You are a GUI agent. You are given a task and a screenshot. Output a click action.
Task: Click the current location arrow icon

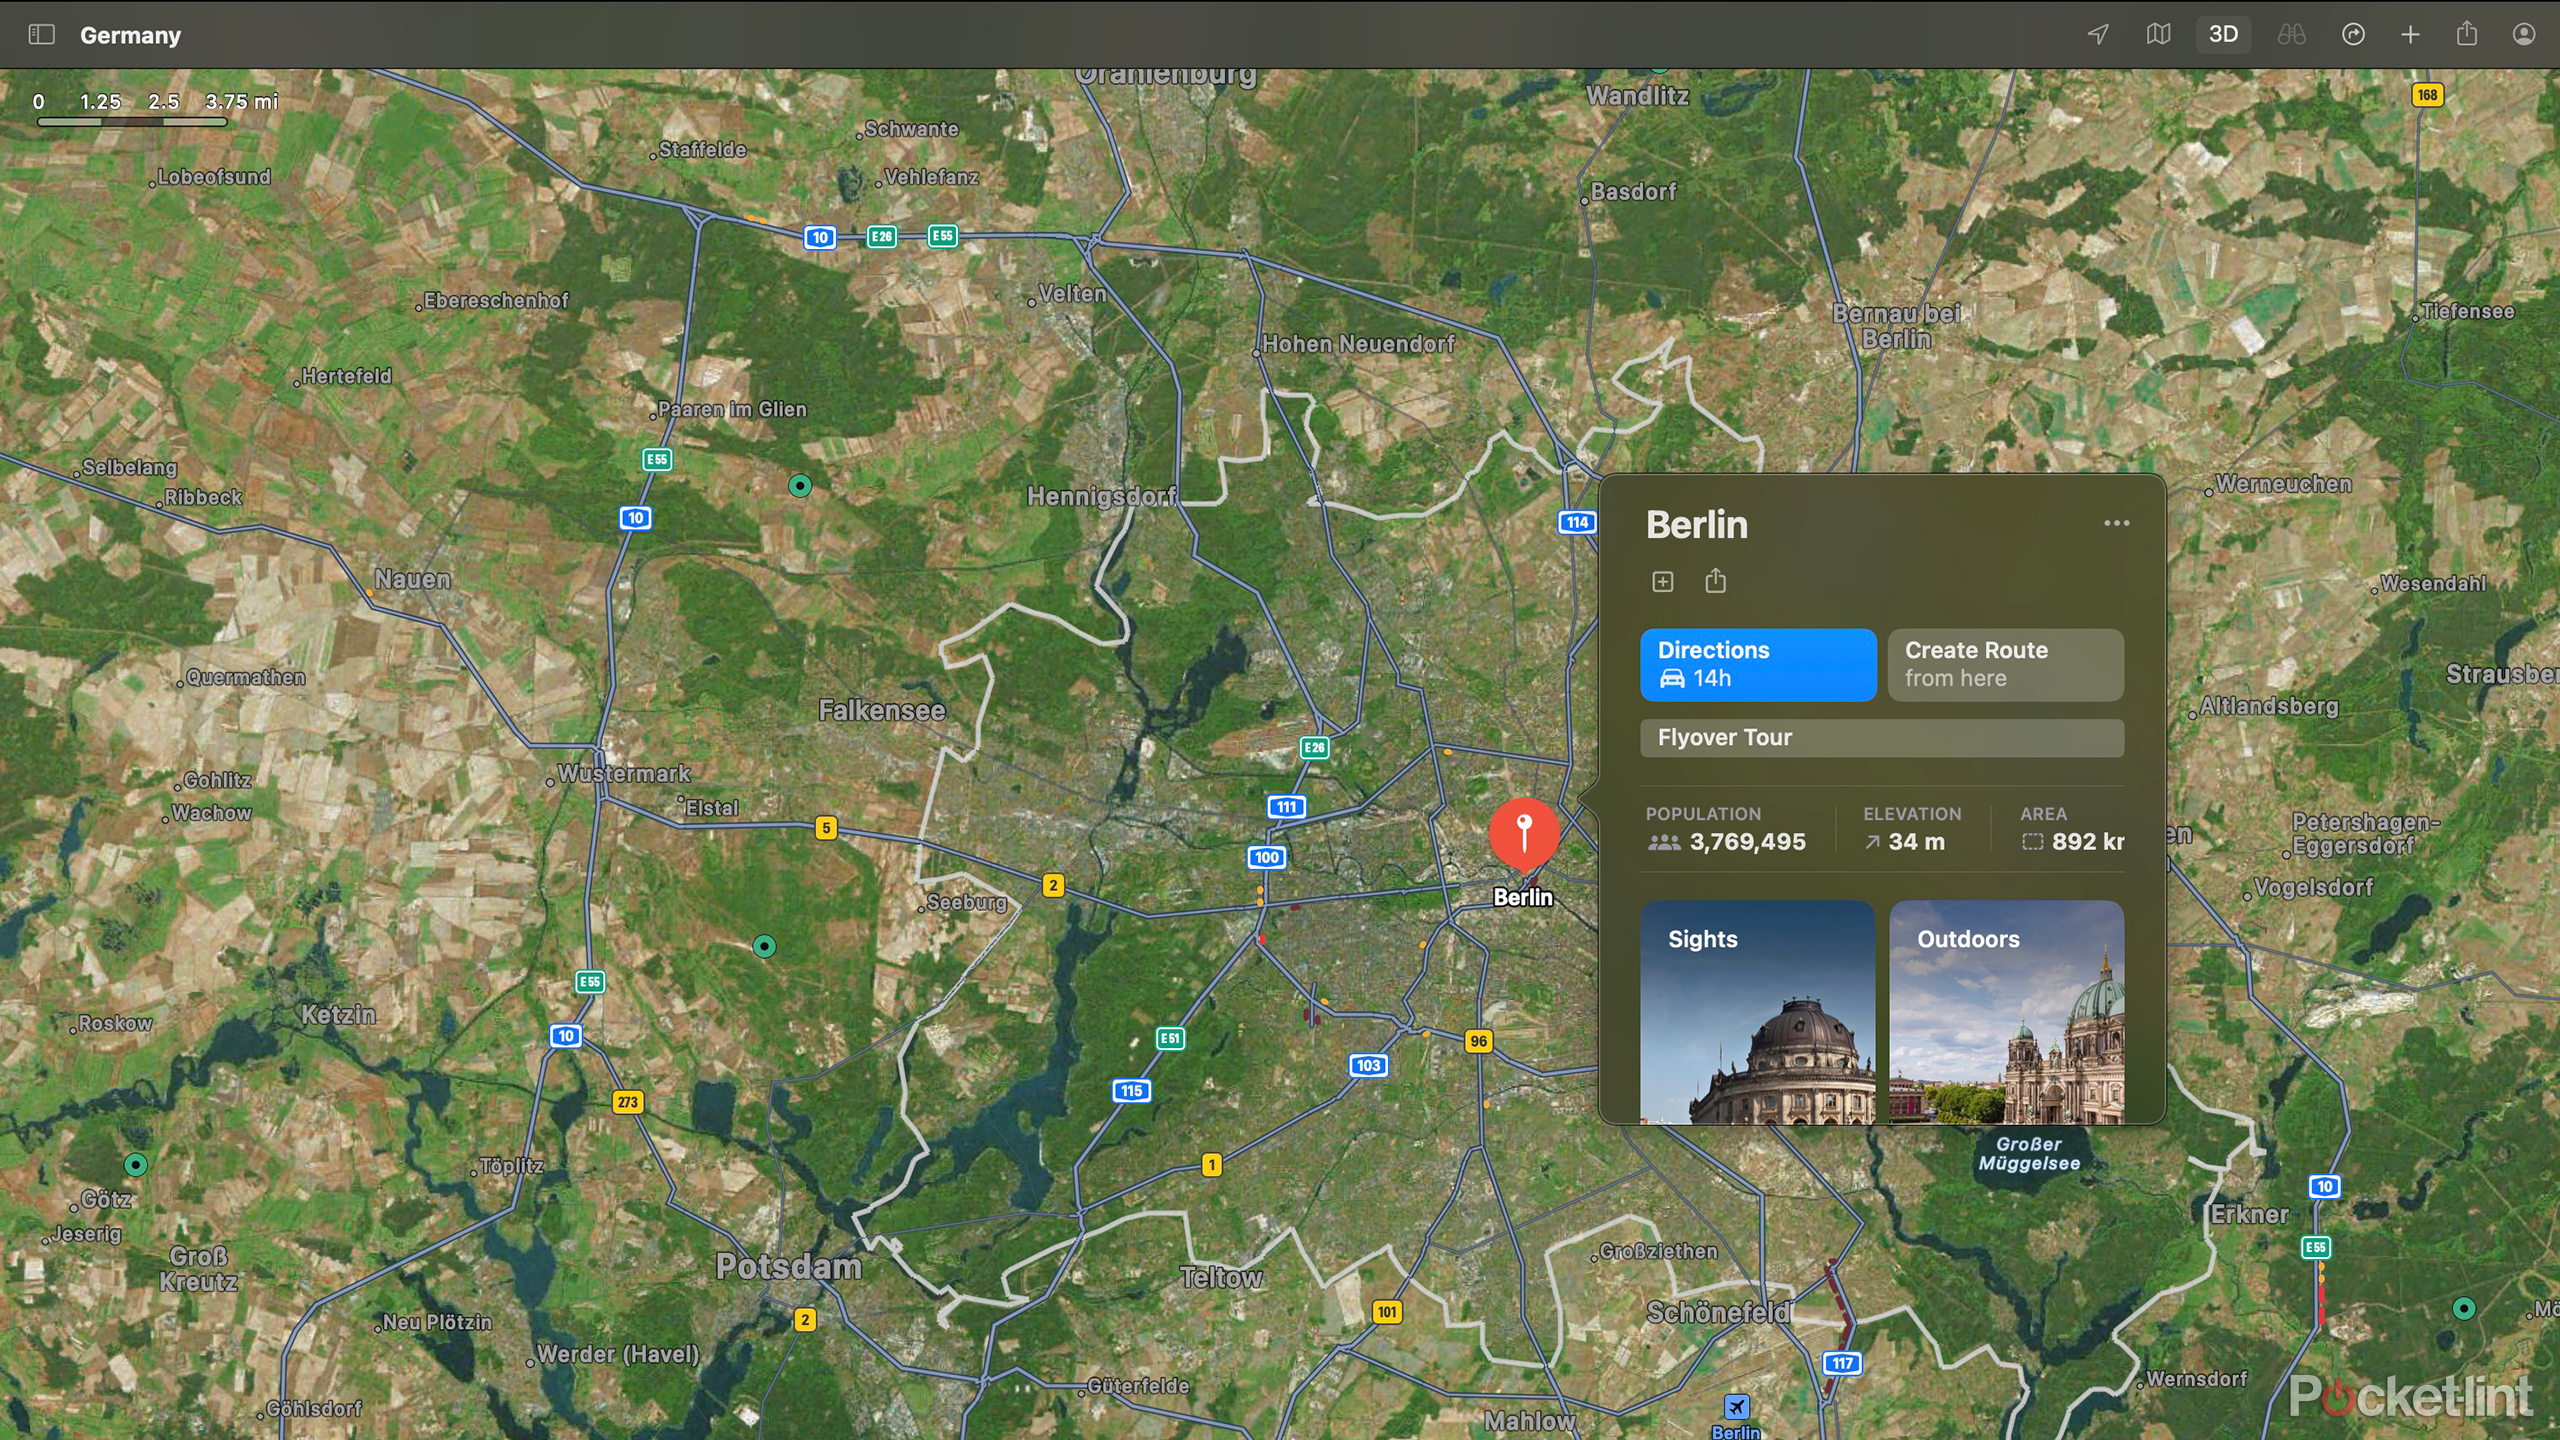[x=2098, y=35]
